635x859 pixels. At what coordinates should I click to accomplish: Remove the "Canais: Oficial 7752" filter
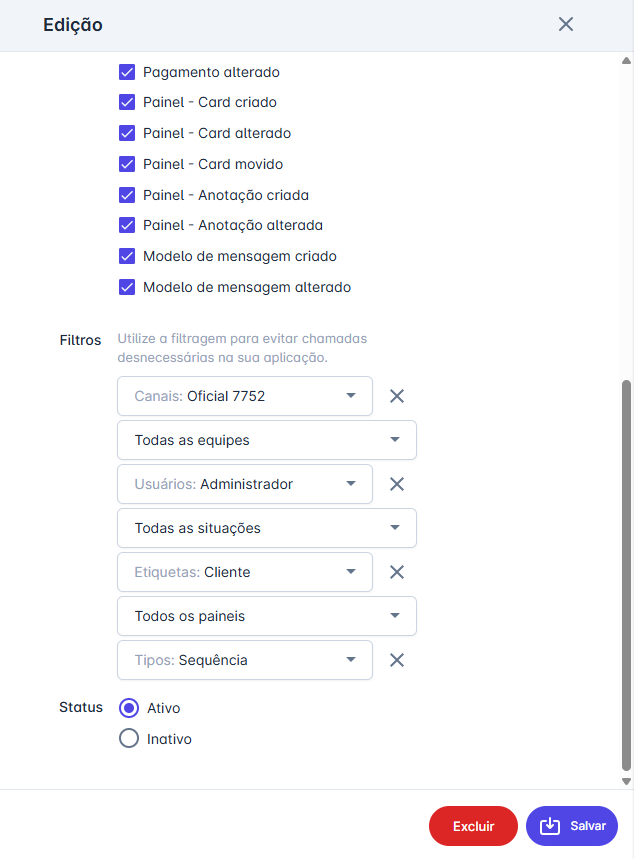click(x=396, y=396)
